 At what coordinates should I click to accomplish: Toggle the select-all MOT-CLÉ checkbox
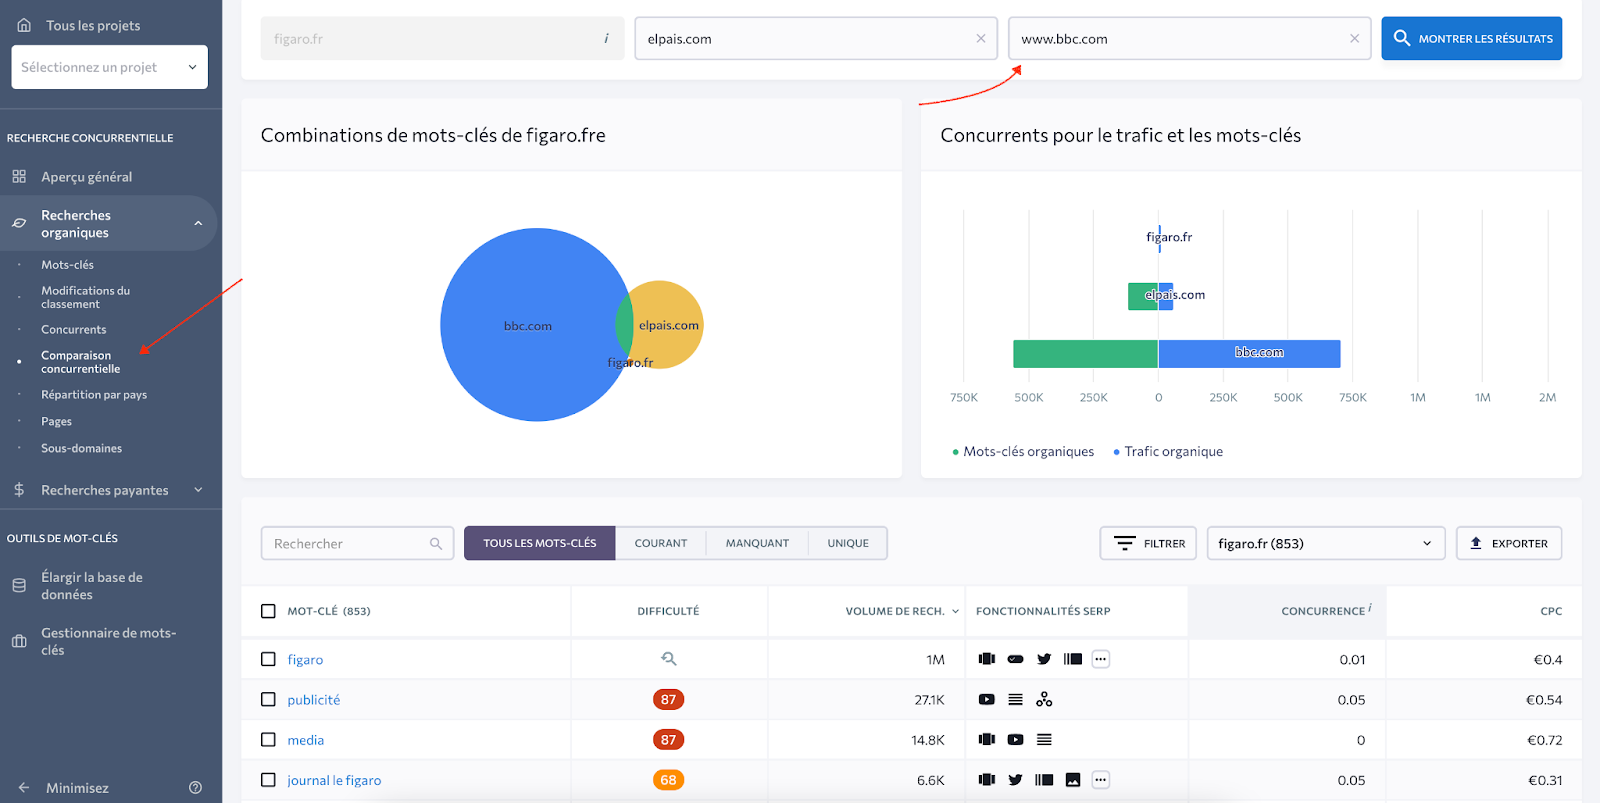[268, 611]
